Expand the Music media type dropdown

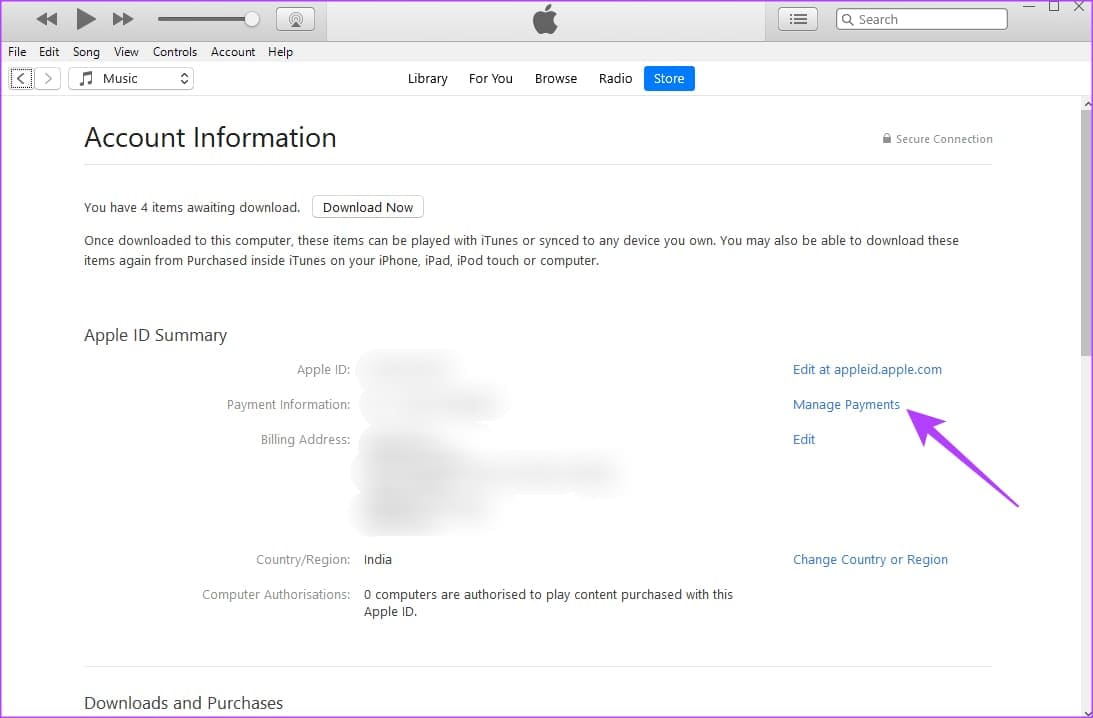(131, 79)
